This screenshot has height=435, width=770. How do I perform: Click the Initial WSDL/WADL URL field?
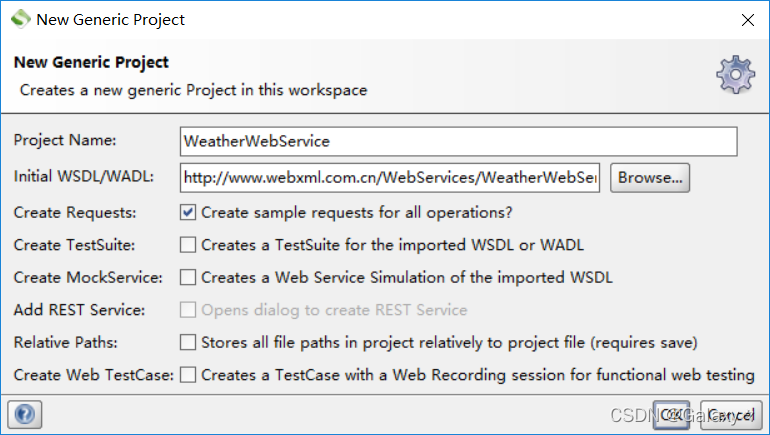click(390, 178)
